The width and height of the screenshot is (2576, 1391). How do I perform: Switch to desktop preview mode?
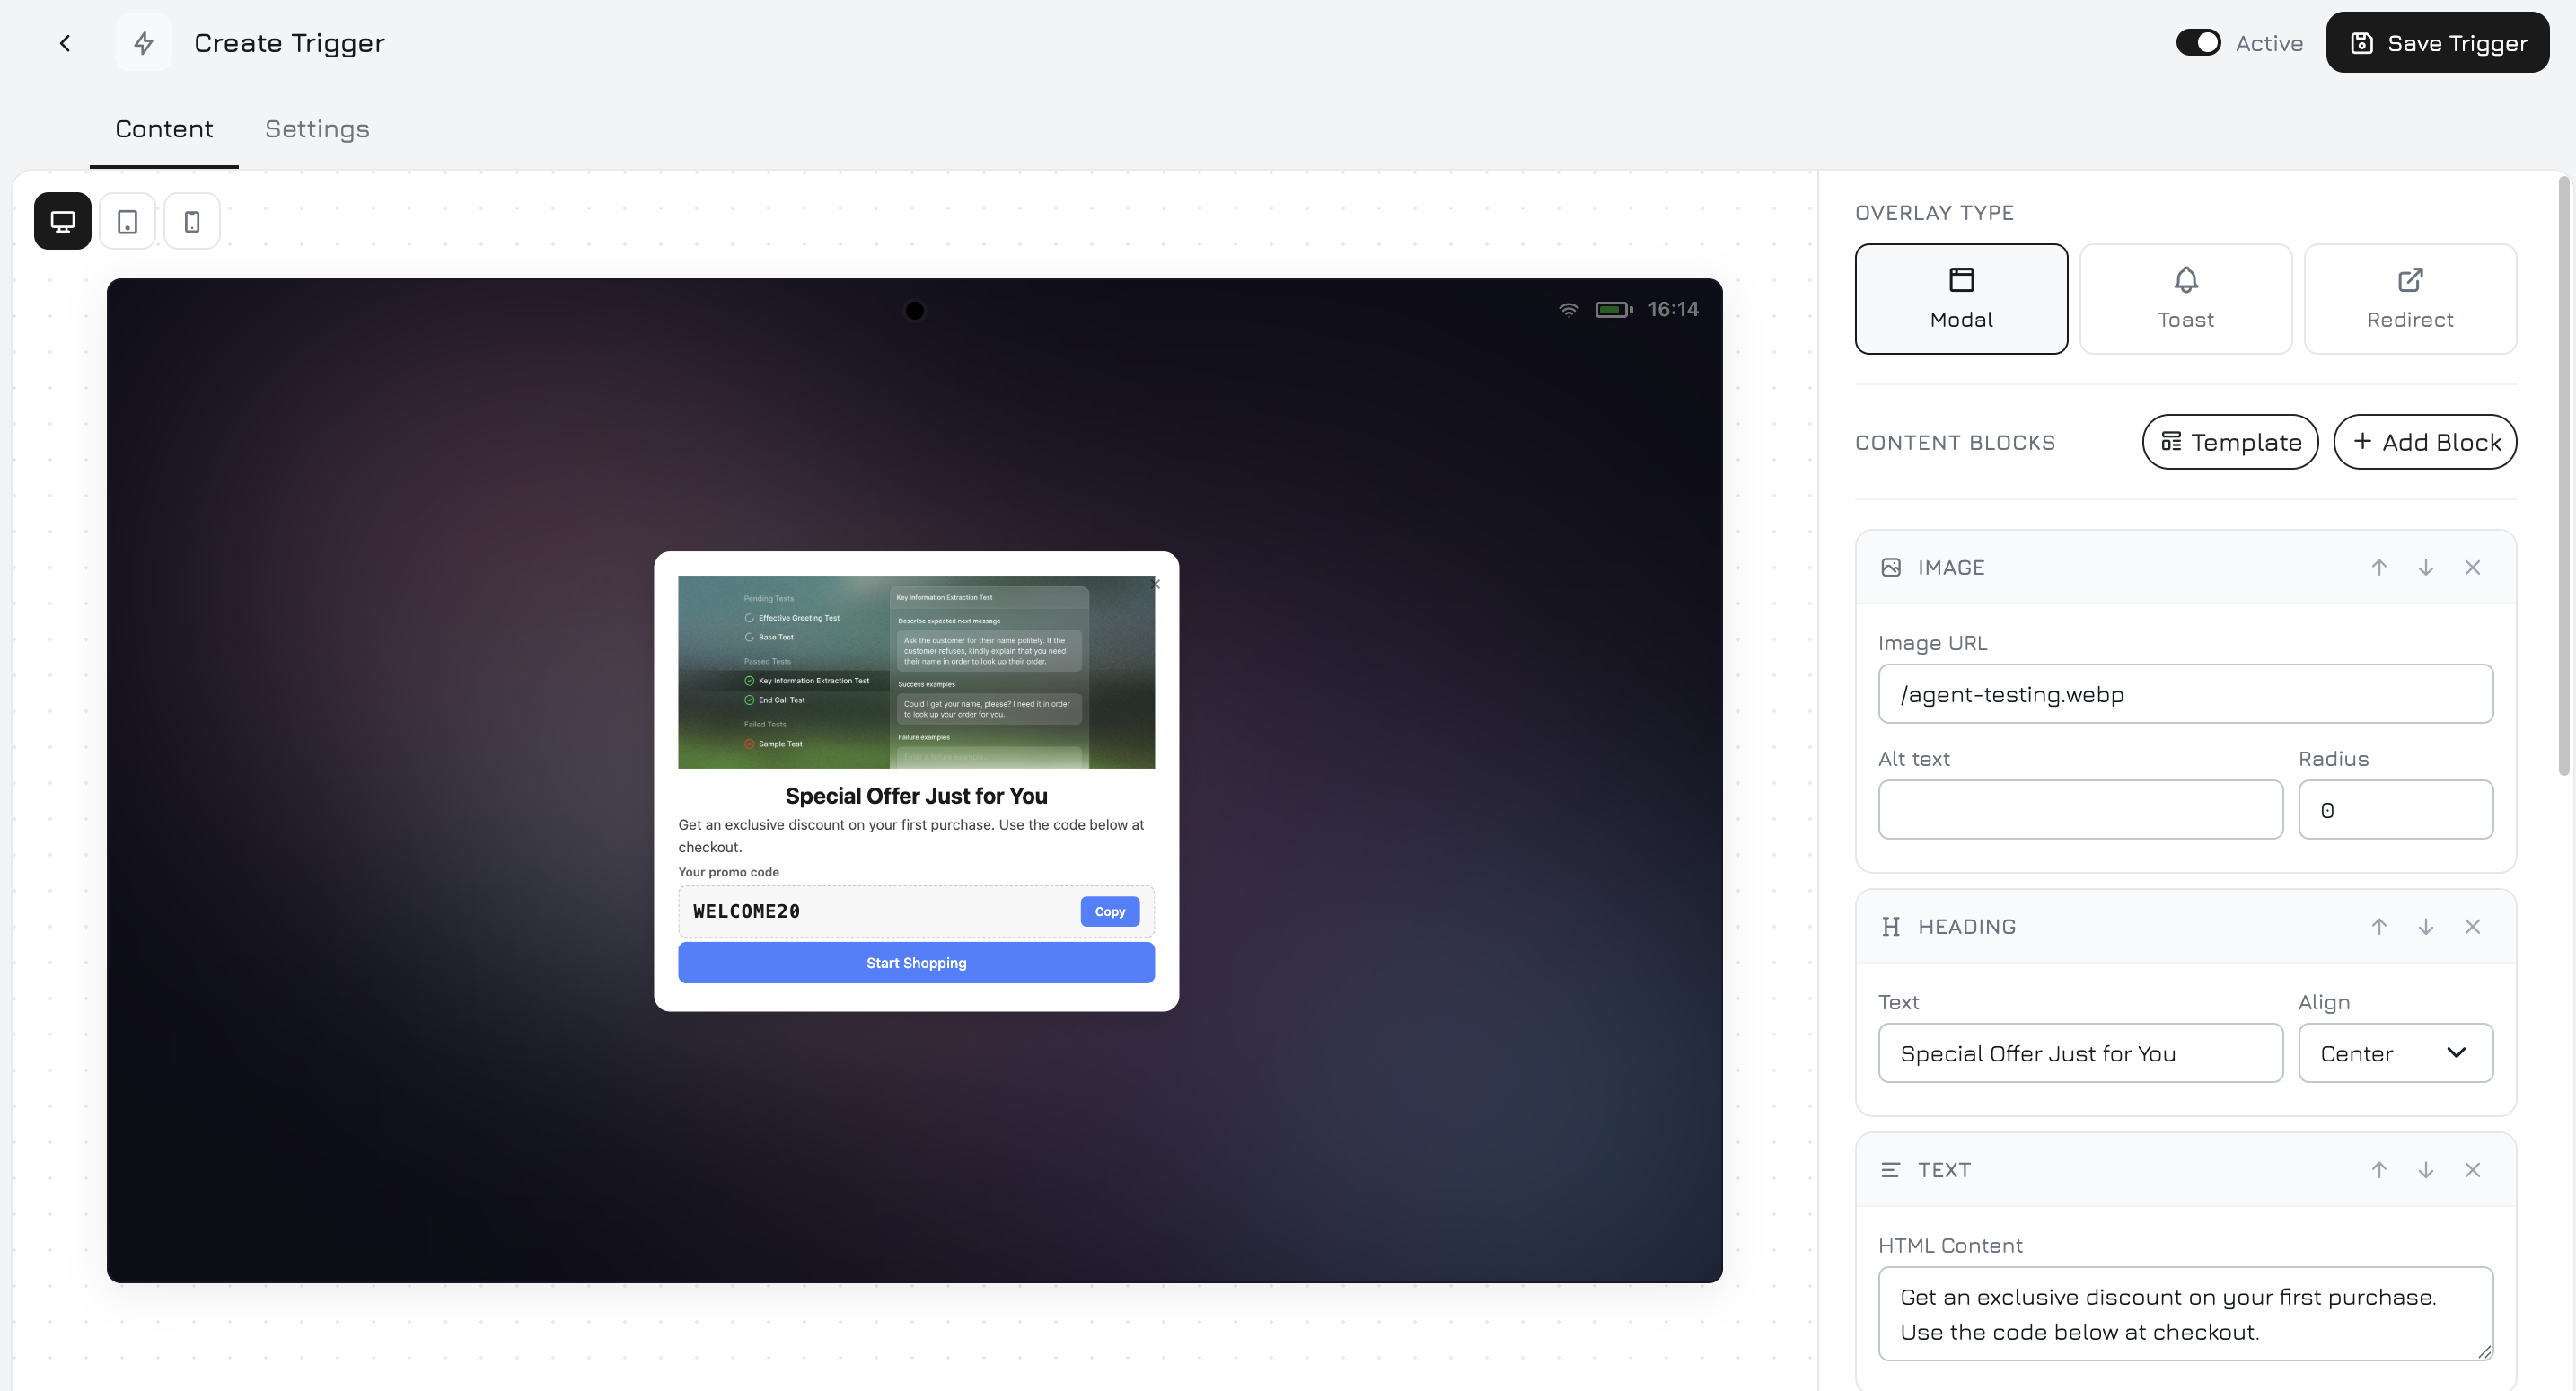(x=61, y=220)
